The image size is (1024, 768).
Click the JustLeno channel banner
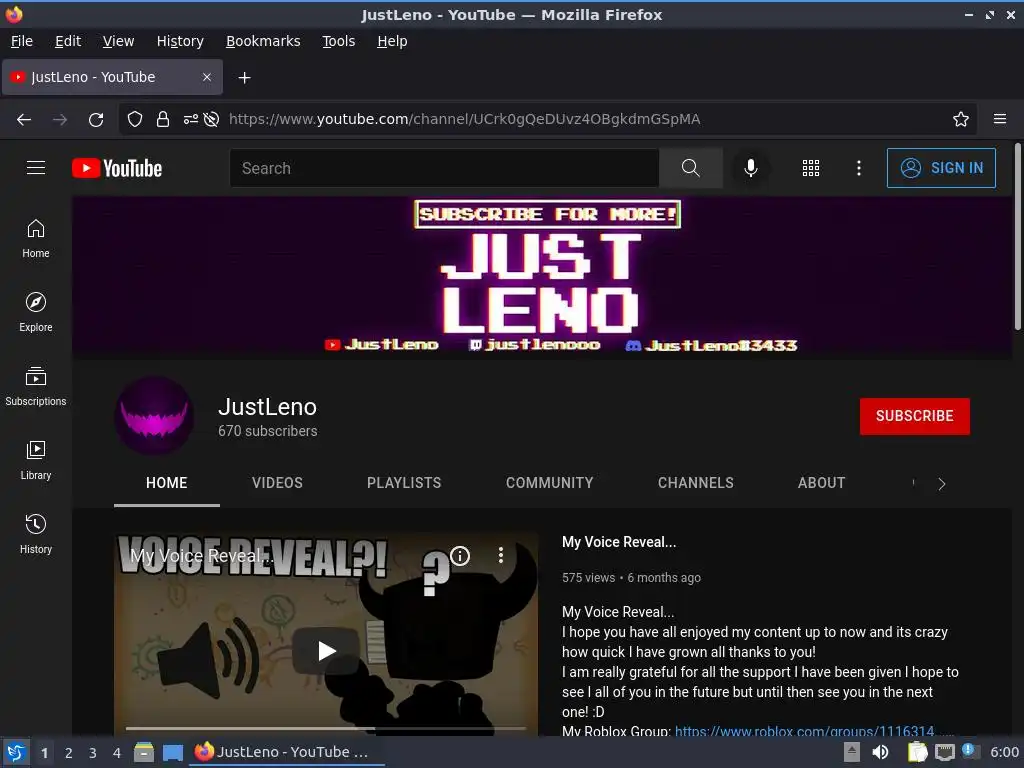point(542,278)
